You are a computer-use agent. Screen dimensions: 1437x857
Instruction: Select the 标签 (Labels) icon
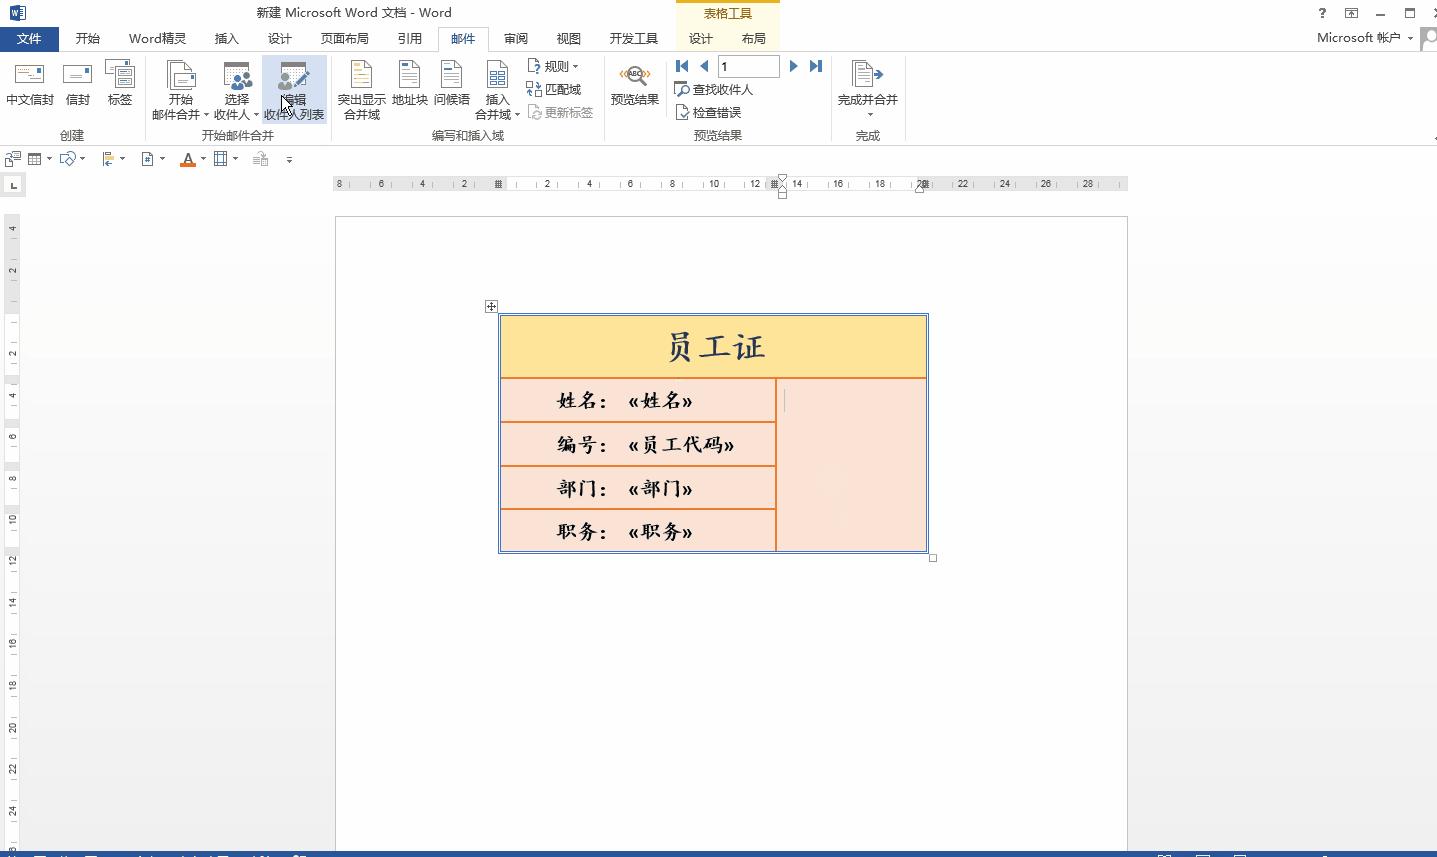tap(119, 89)
